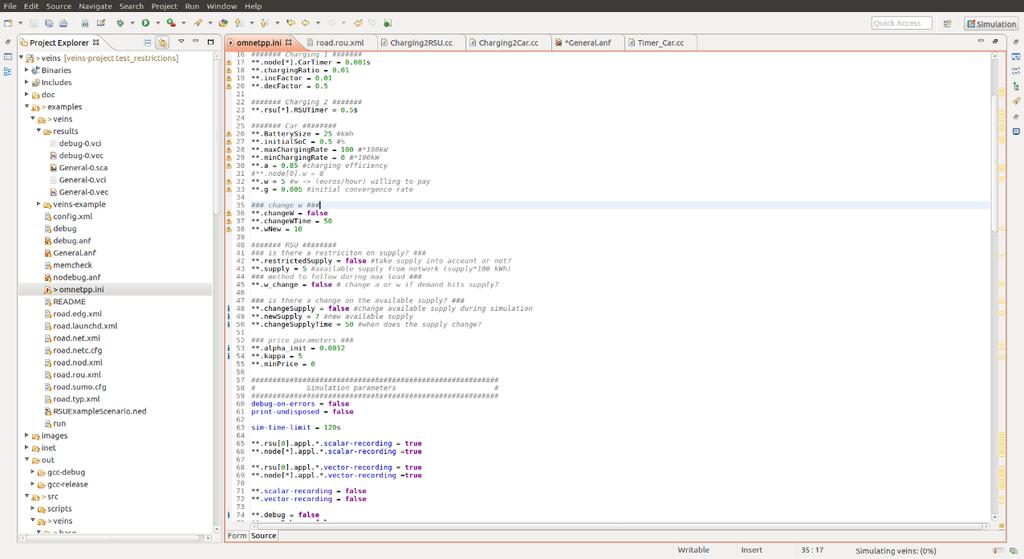The image size is (1024, 559).
Task: Toggle Link with Editor in Project Explorer
Action: (162, 42)
